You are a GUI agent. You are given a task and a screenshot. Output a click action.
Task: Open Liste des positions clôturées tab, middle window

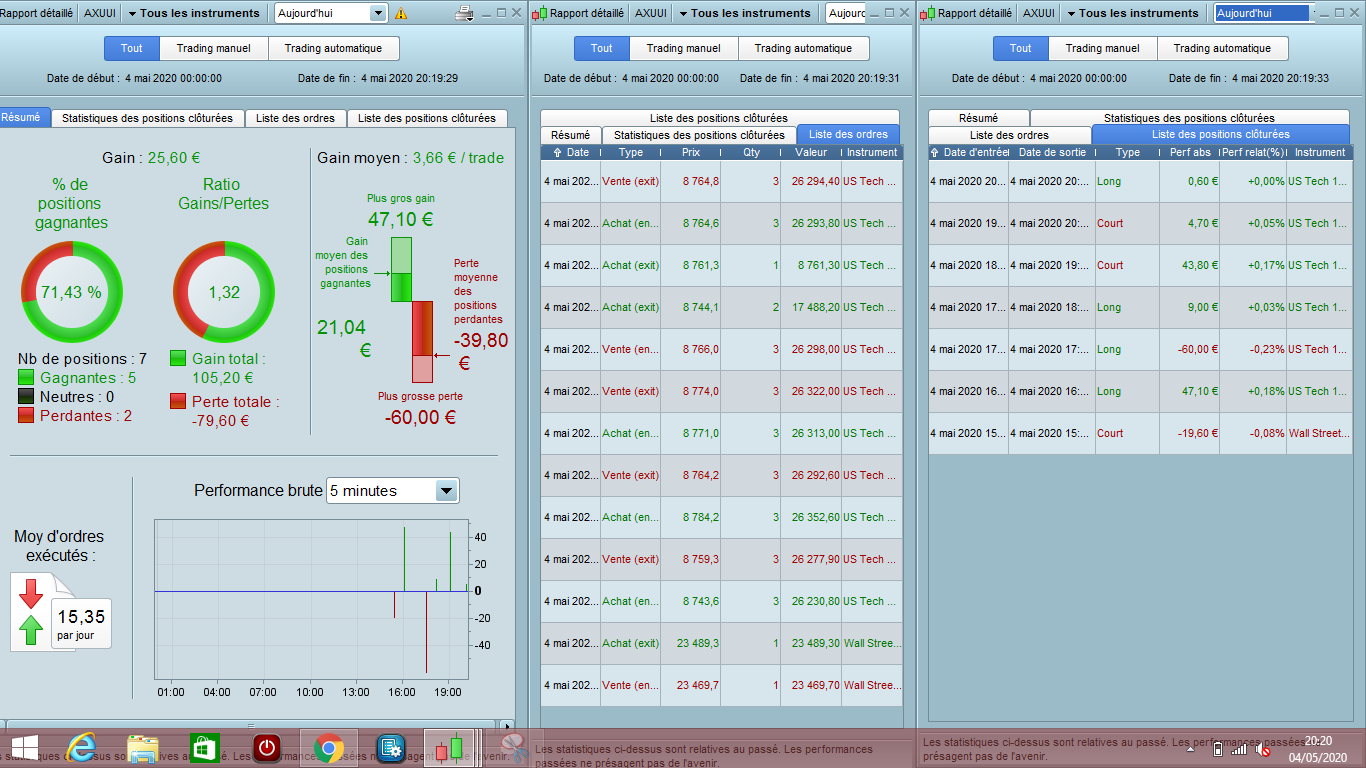(719, 118)
